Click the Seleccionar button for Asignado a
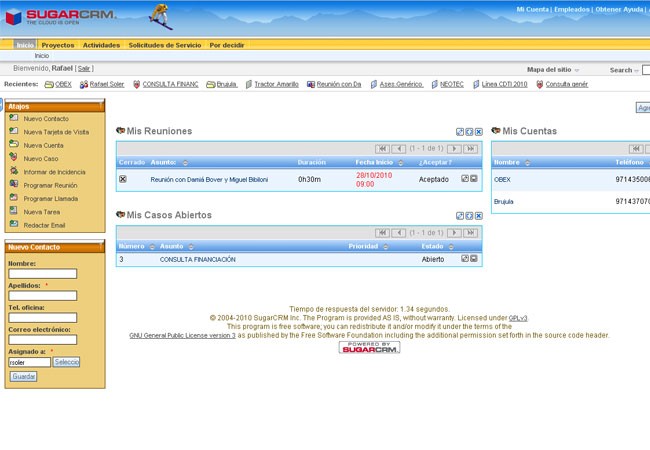 [x=66, y=362]
